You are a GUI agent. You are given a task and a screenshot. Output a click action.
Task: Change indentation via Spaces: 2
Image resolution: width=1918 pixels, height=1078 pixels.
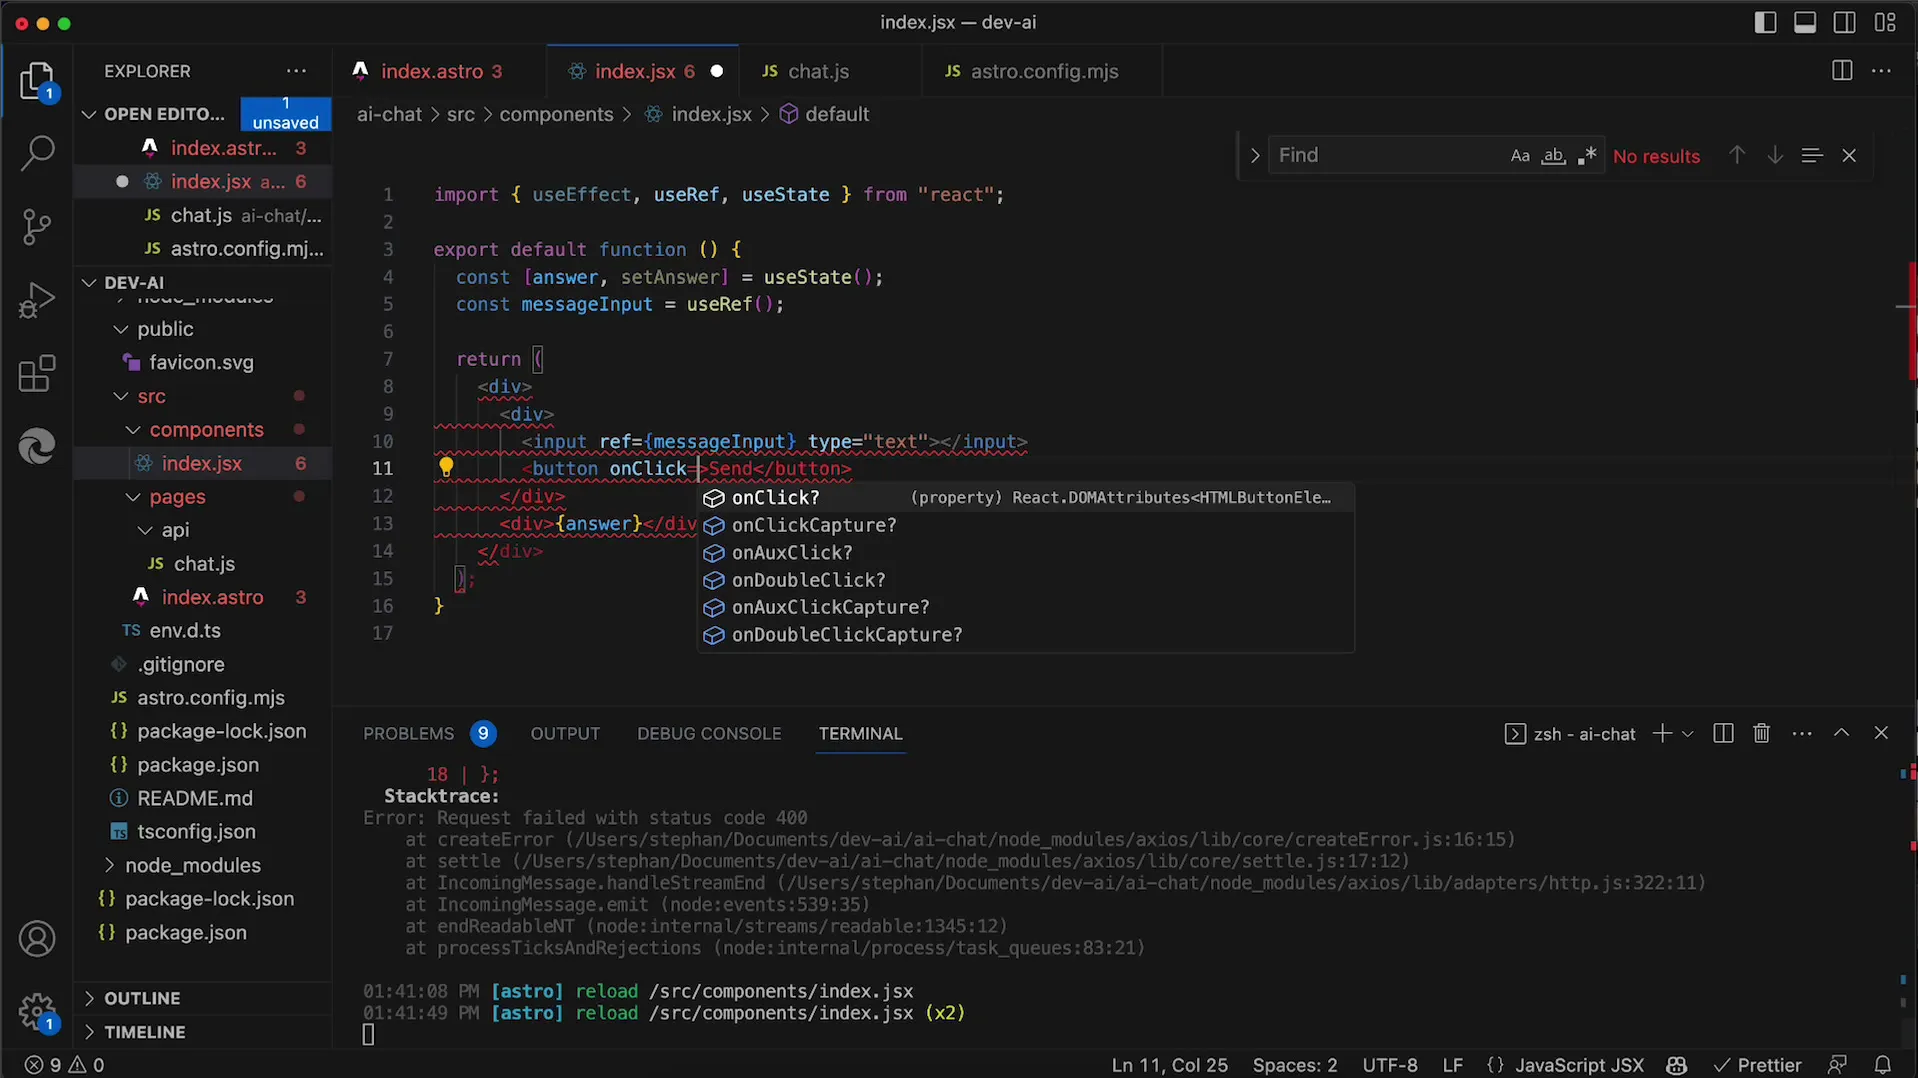(x=1294, y=1065)
